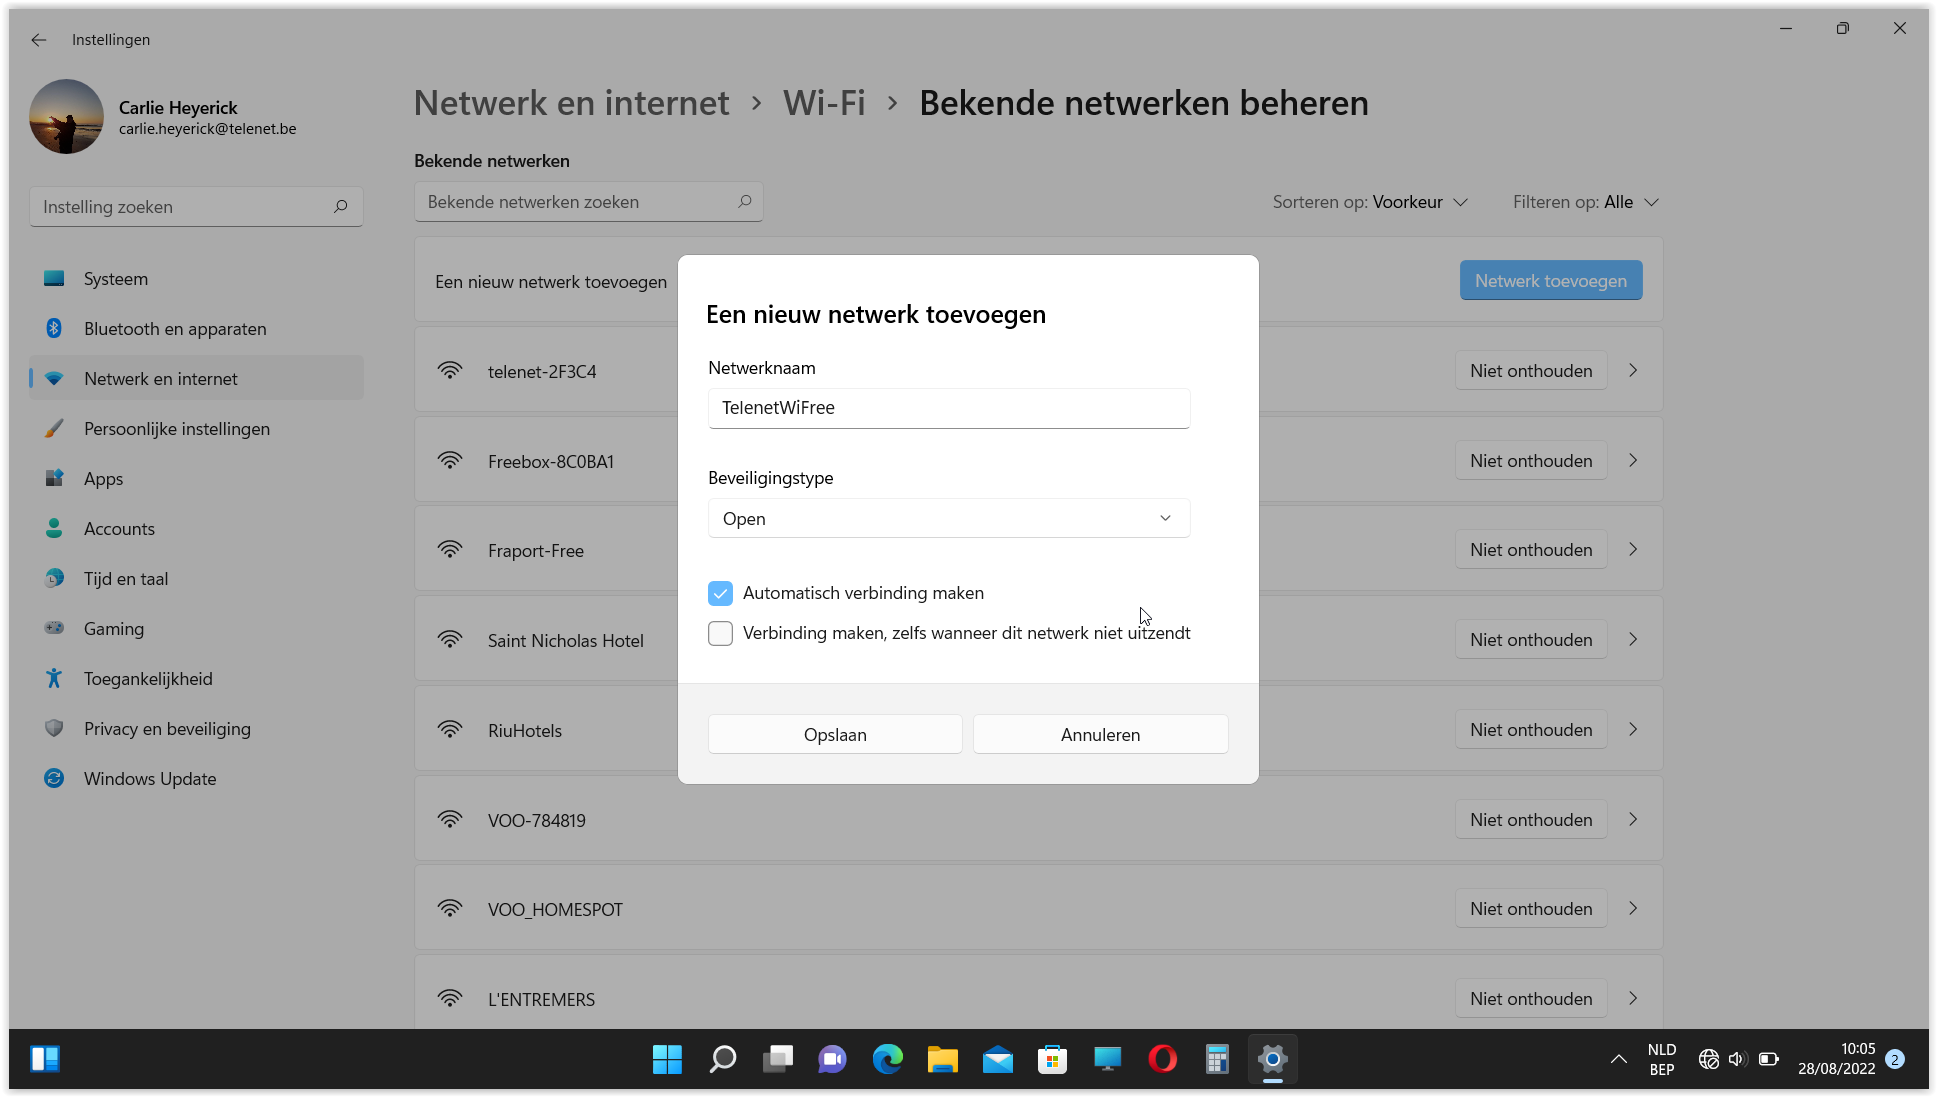This screenshot has width=1937, height=1097.
Task: Click the back arrow in Instellingen
Action: [x=38, y=40]
